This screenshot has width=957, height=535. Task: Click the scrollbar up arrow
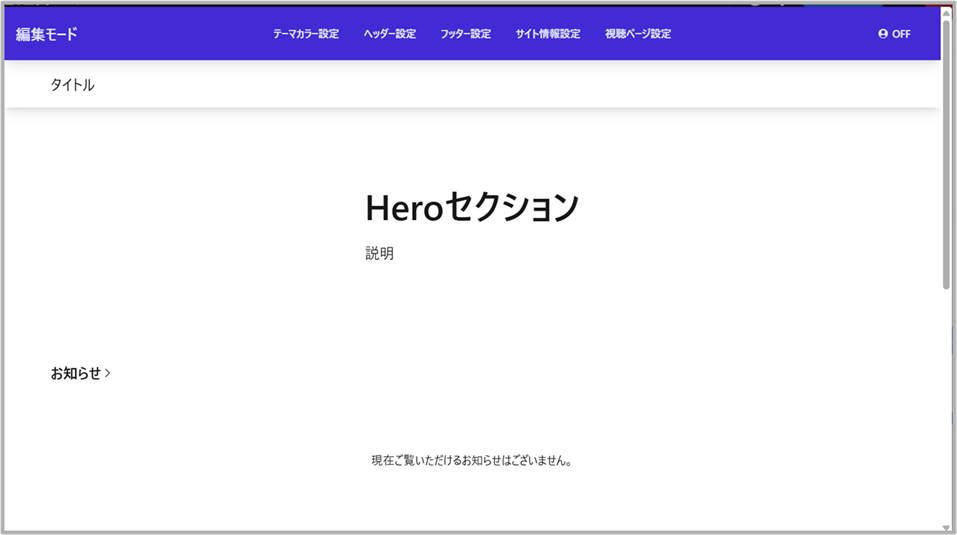[946, 13]
